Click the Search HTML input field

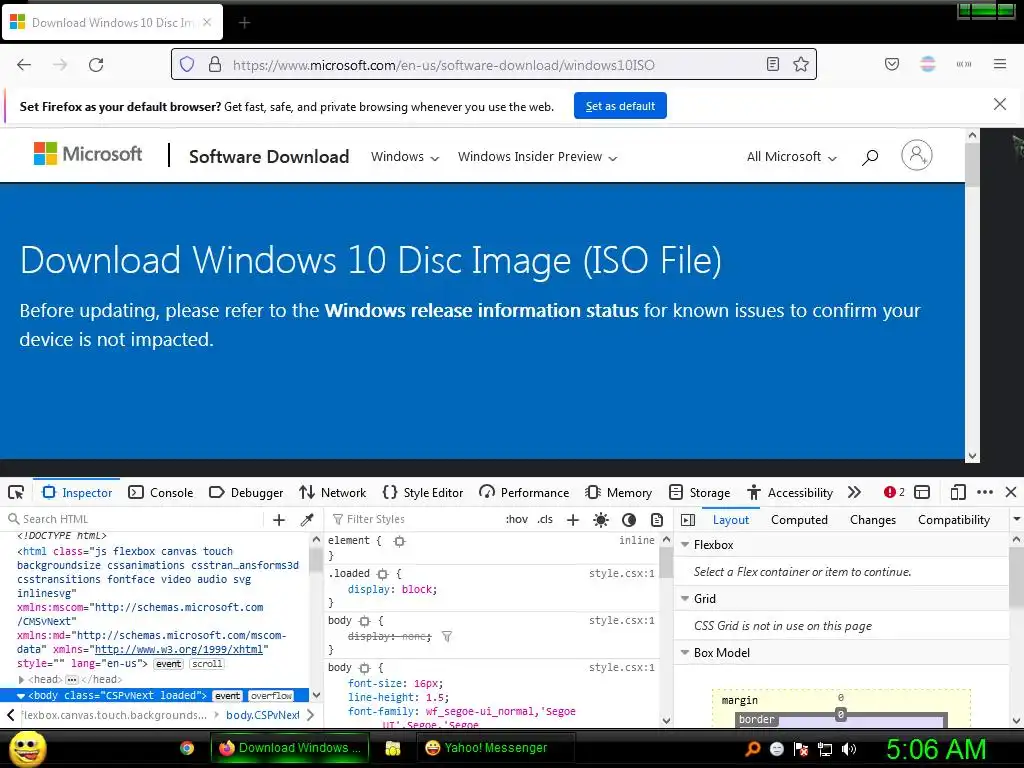(x=137, y=519)
